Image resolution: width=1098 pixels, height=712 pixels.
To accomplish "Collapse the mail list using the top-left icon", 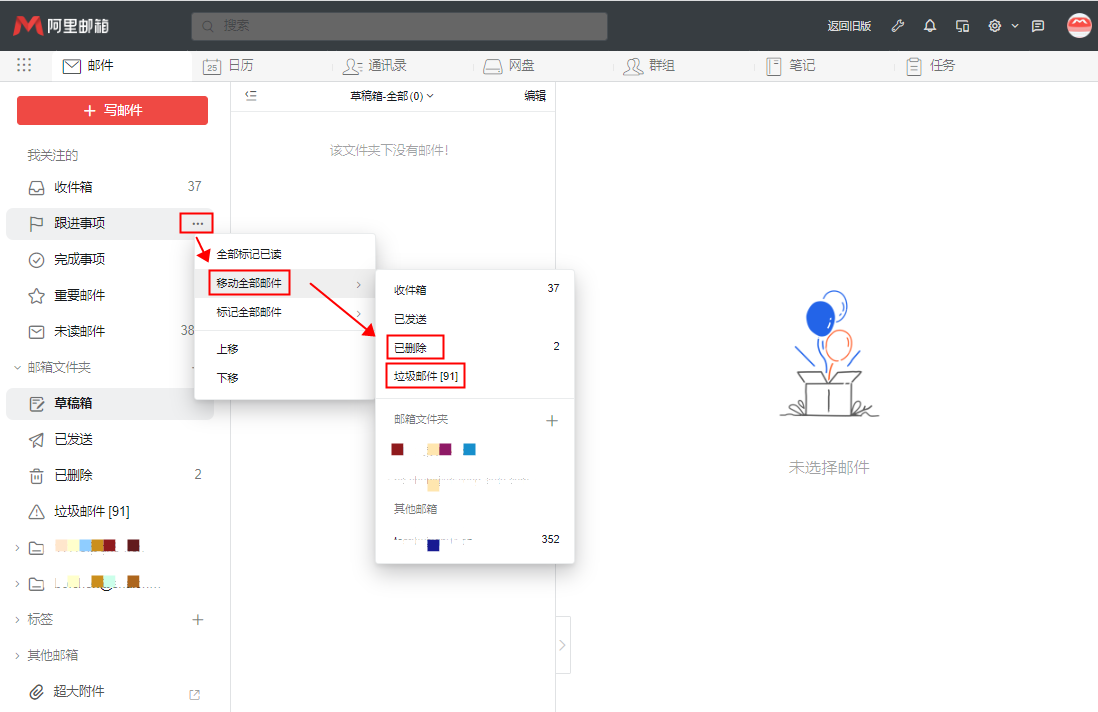I will tap(251, 96).
